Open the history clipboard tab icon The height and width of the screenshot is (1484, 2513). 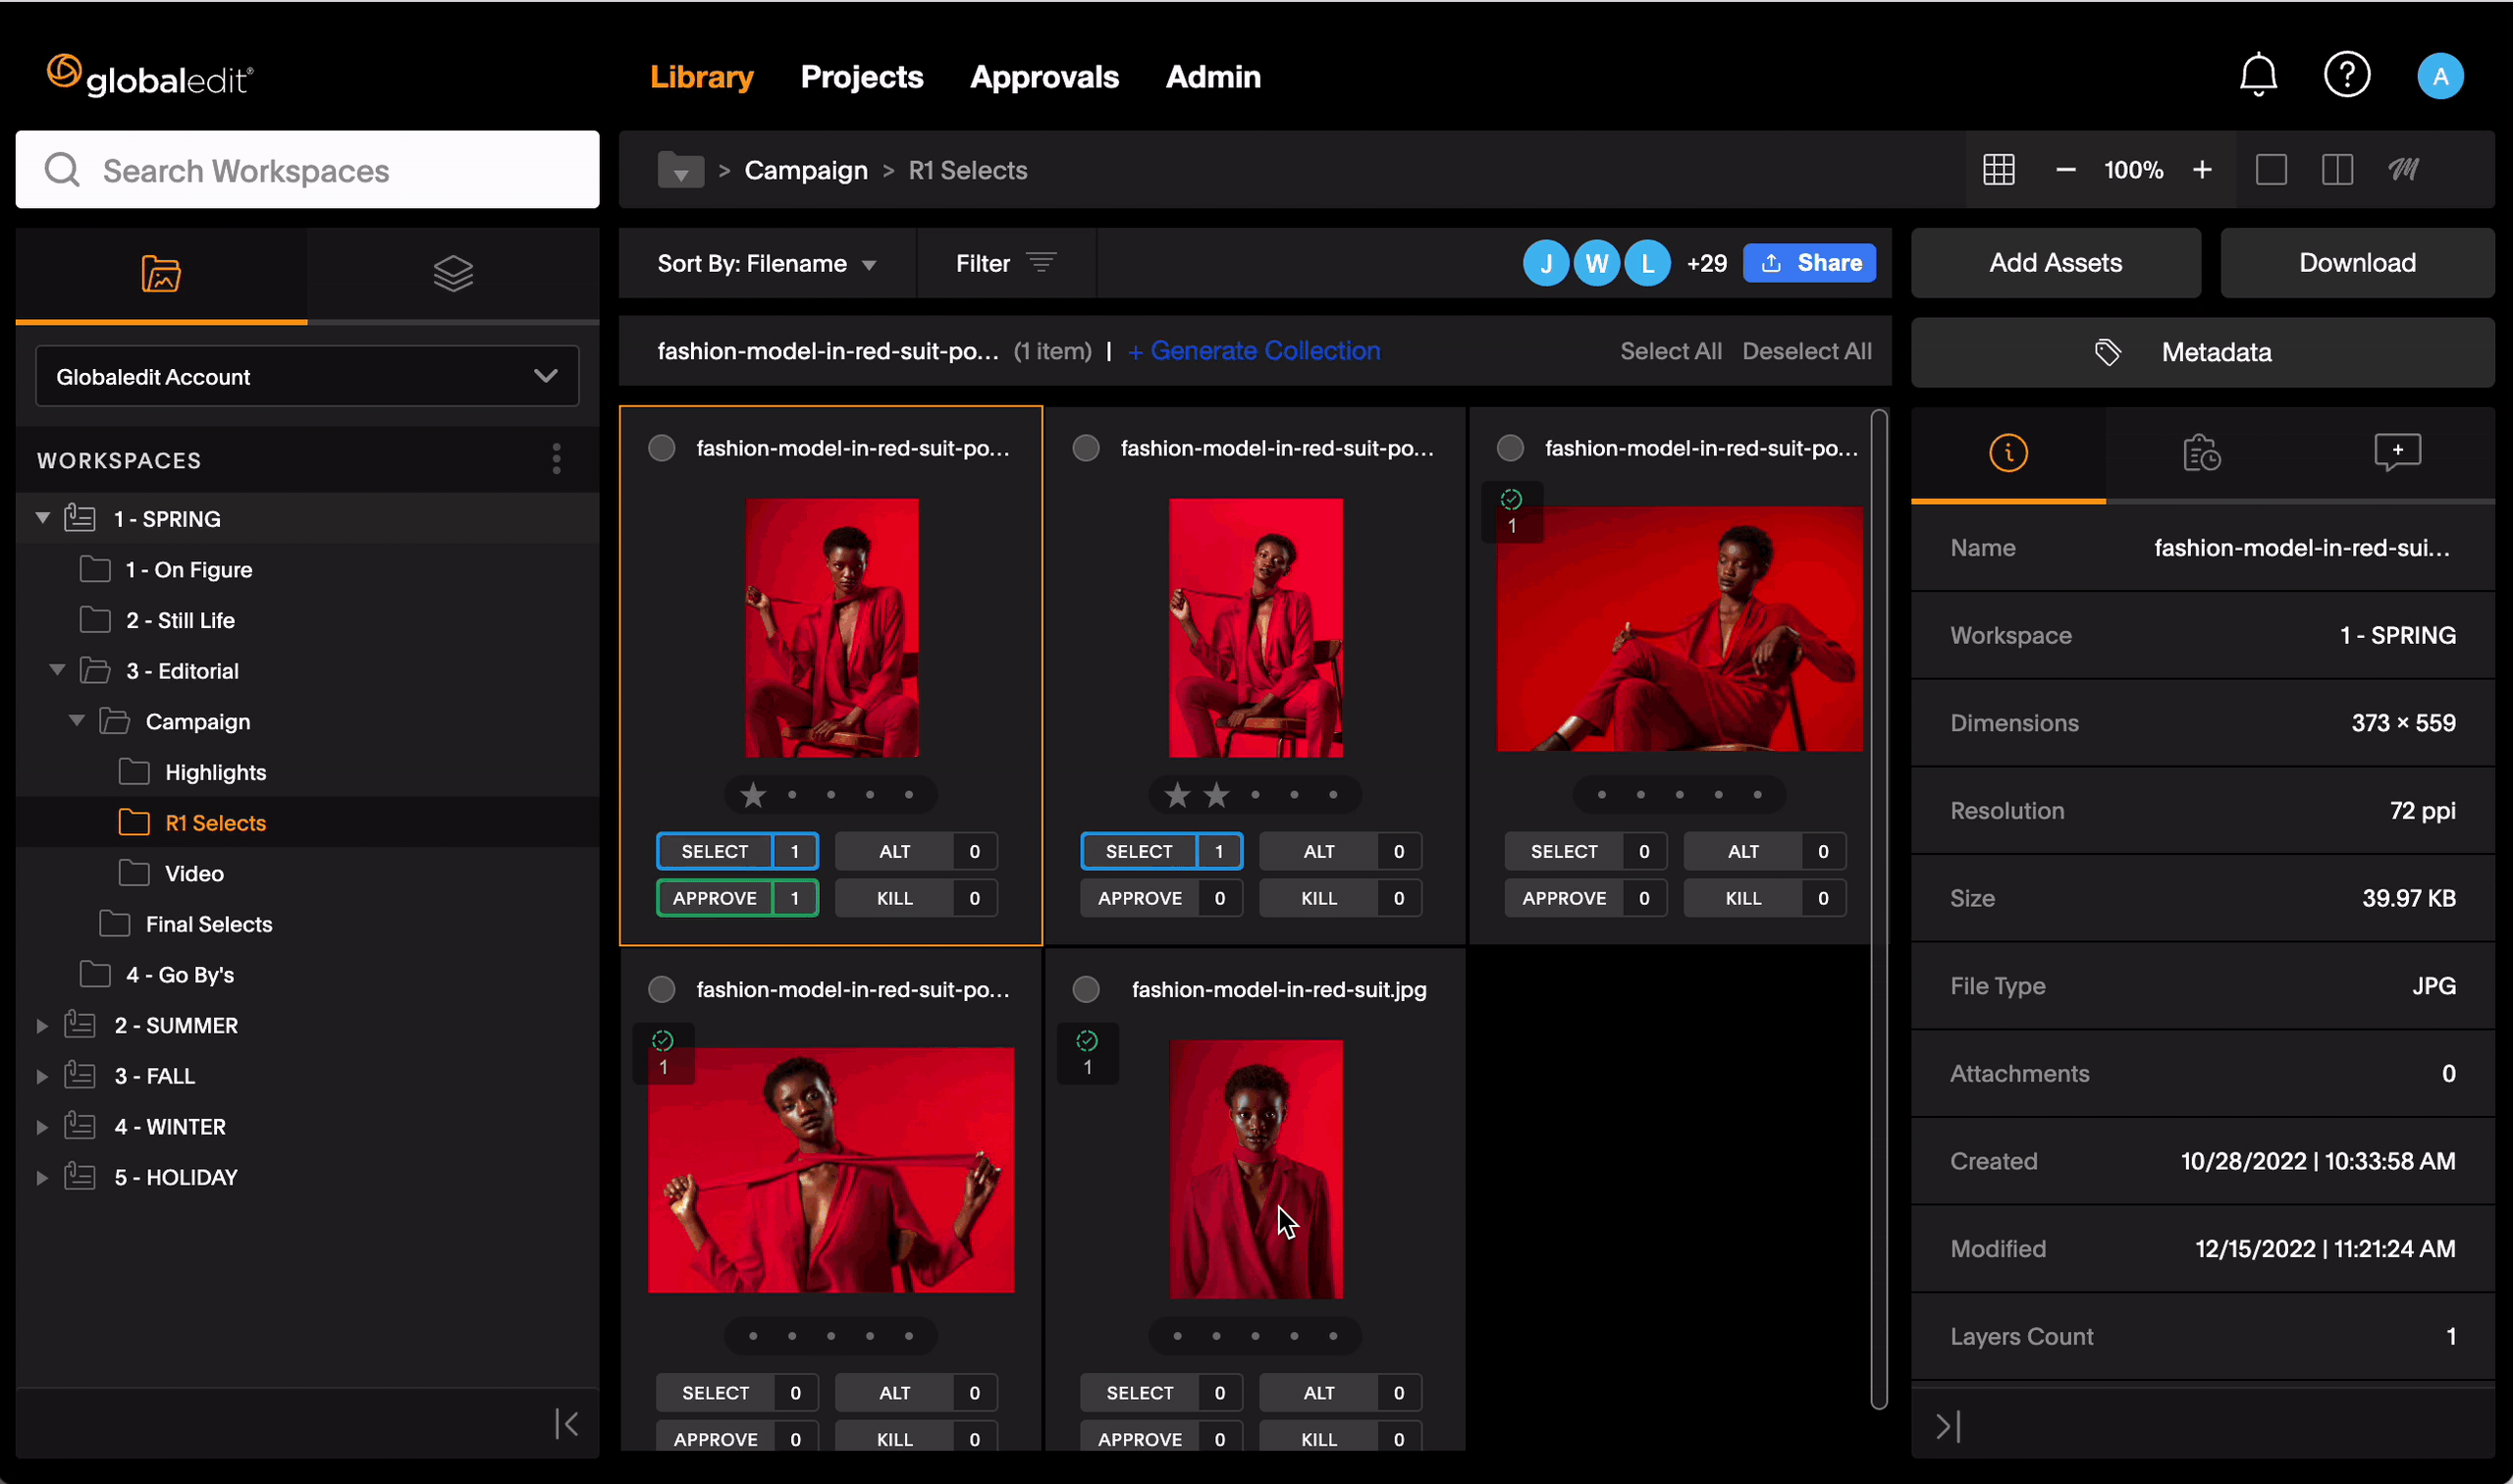(2200, 453)
